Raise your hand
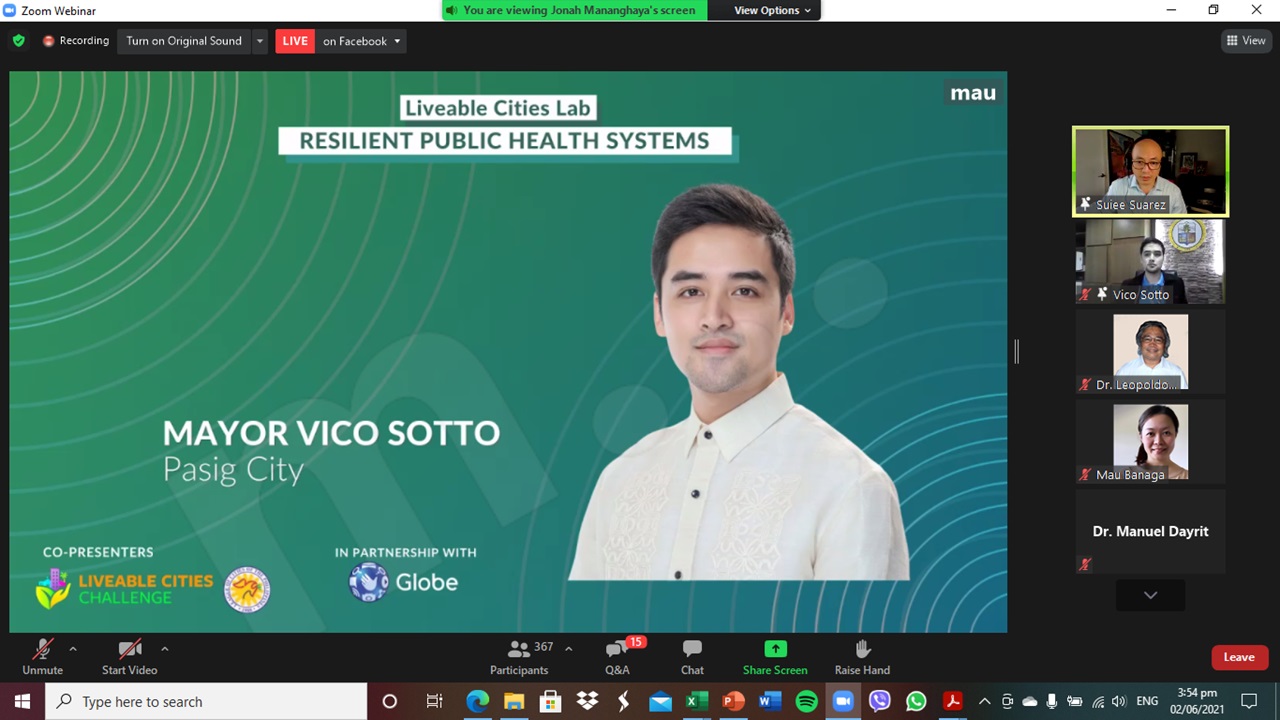1280x720 pixels. 862,657
